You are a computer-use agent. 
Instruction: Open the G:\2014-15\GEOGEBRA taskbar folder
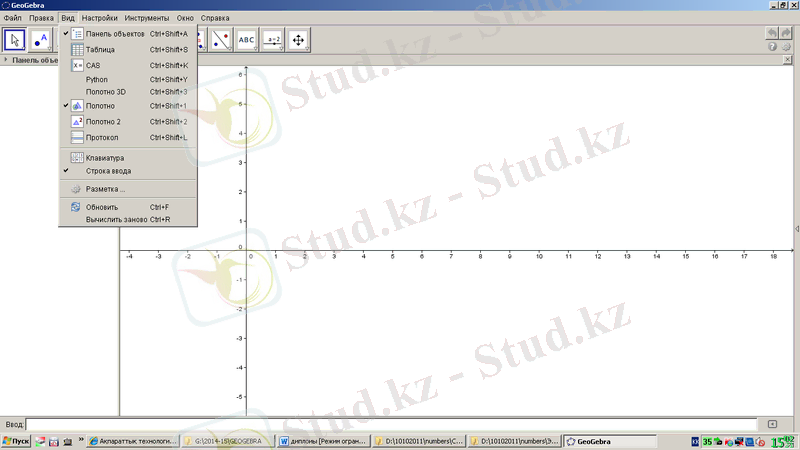pos(228,441)
